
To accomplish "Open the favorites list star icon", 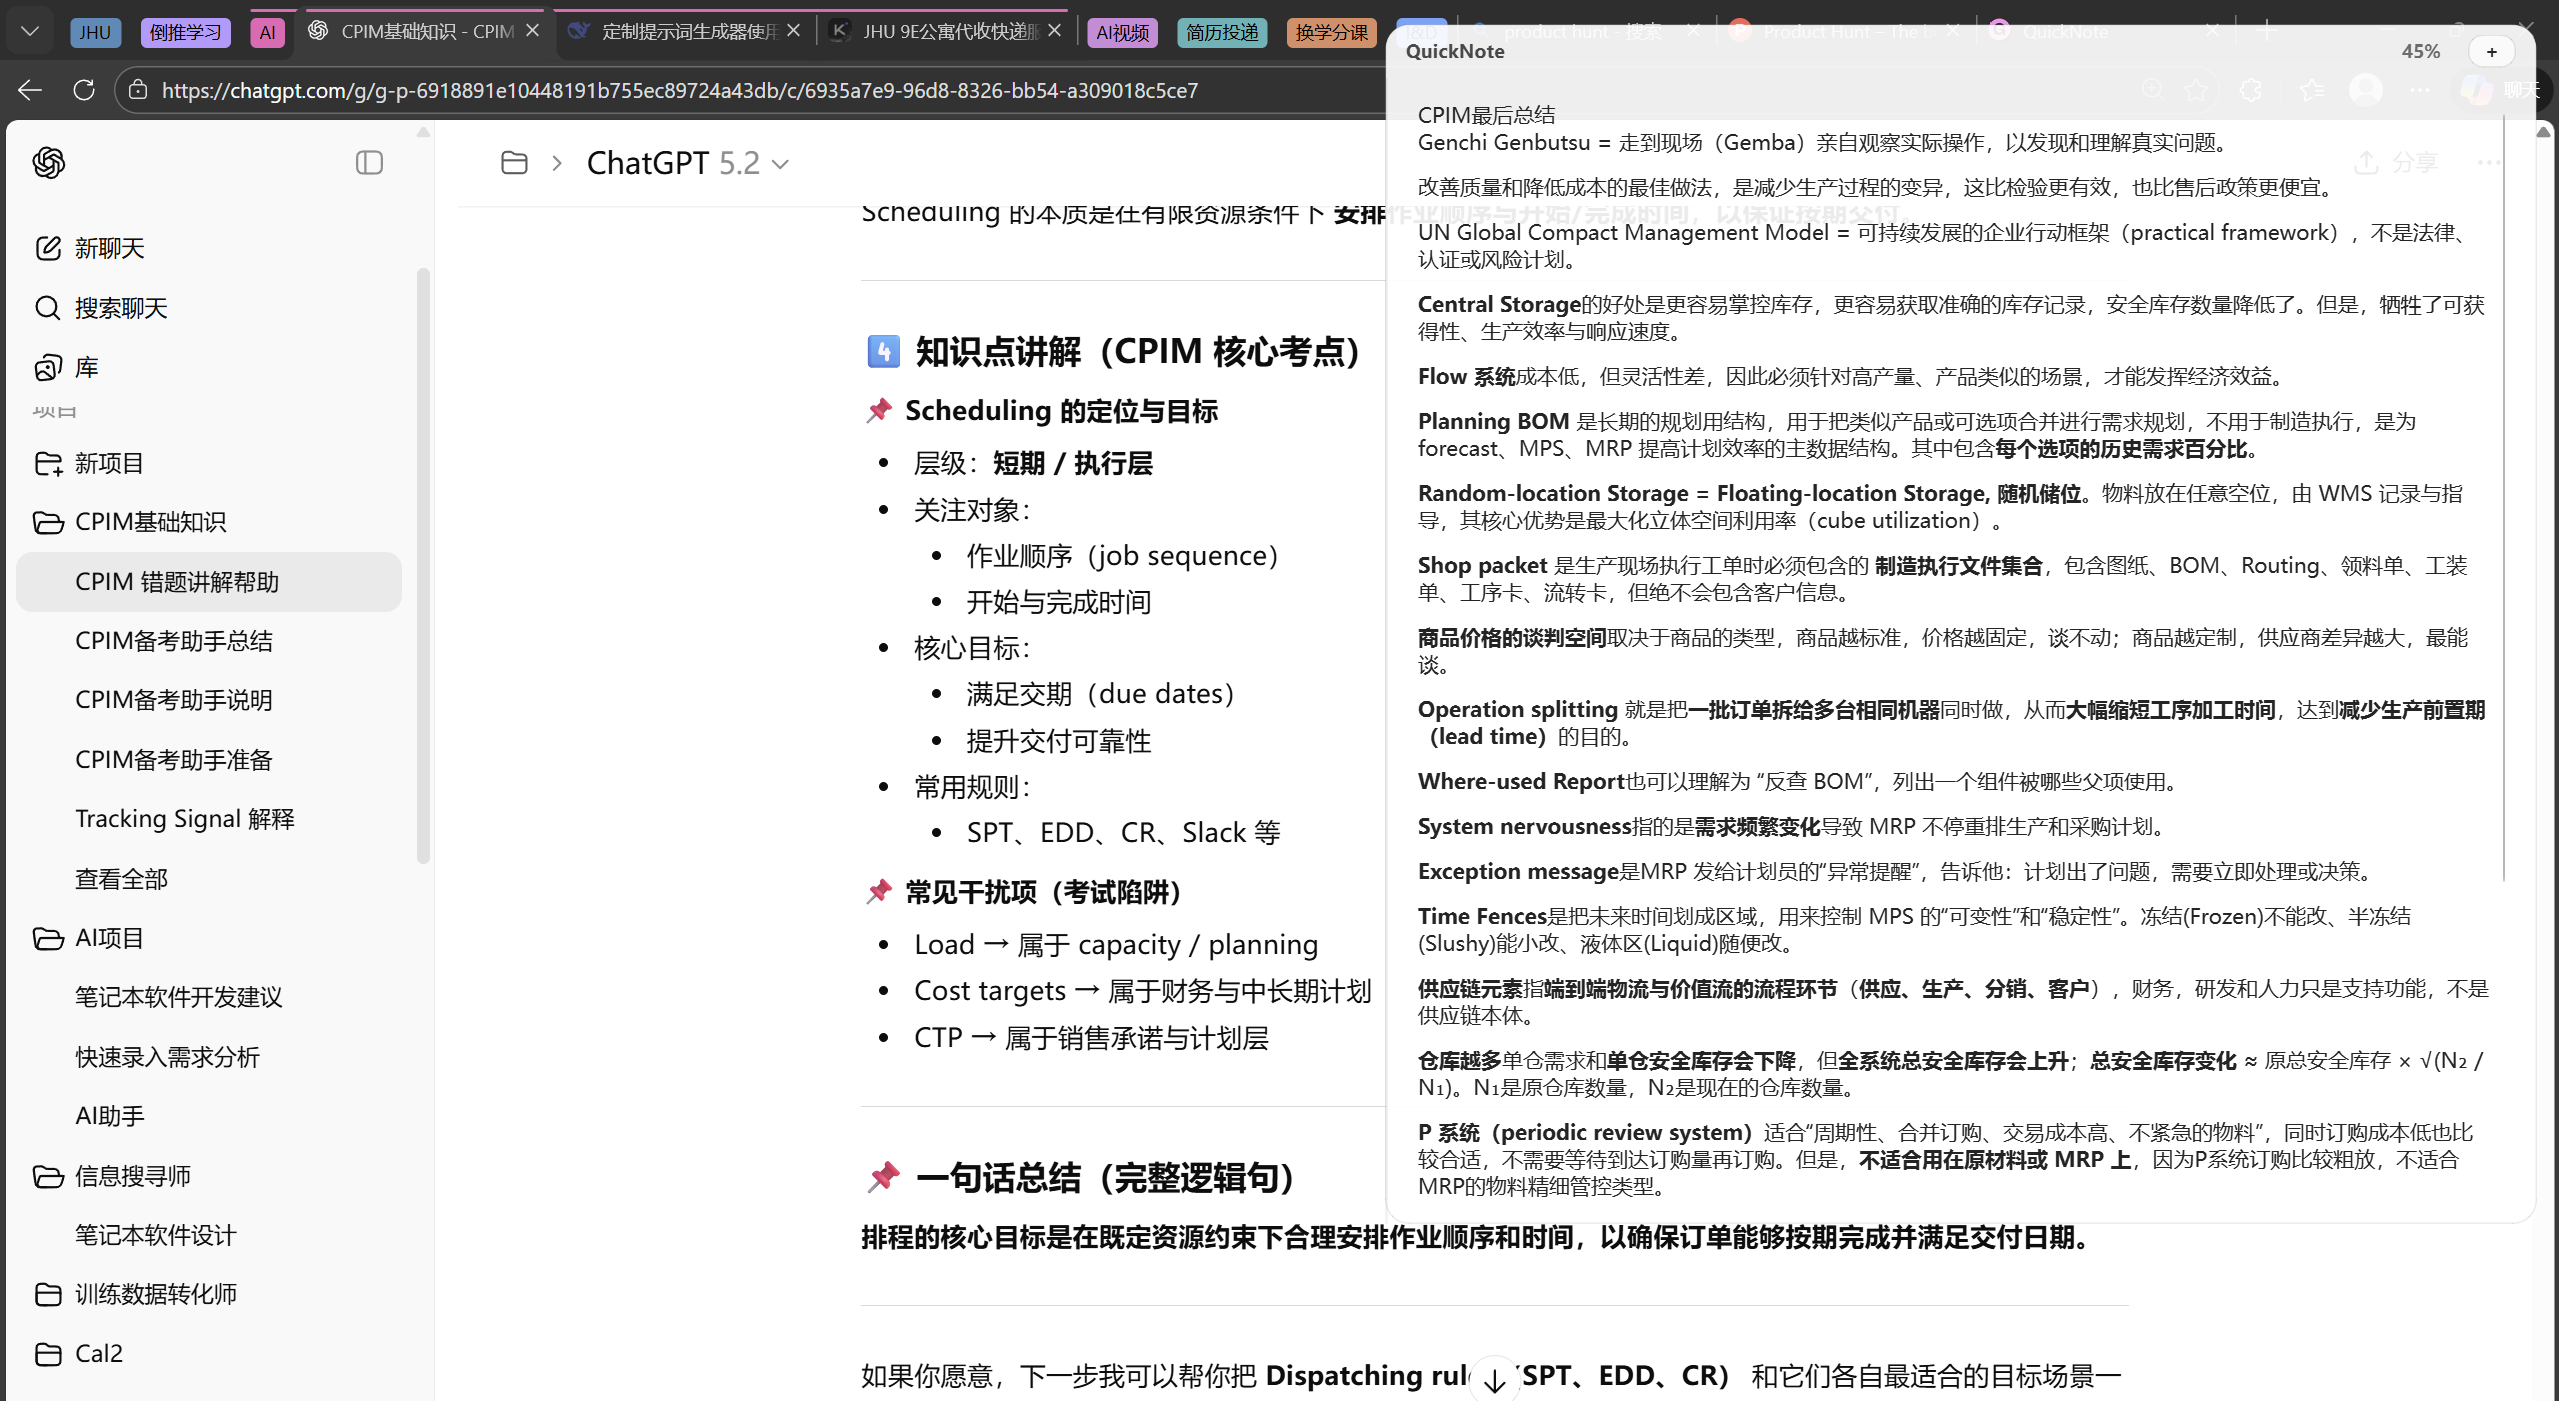I will pos(2312,90).
